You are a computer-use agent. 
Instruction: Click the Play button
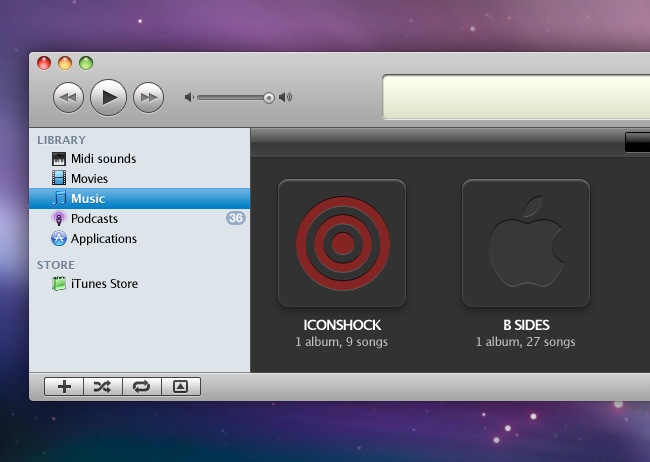coord(109,97)
